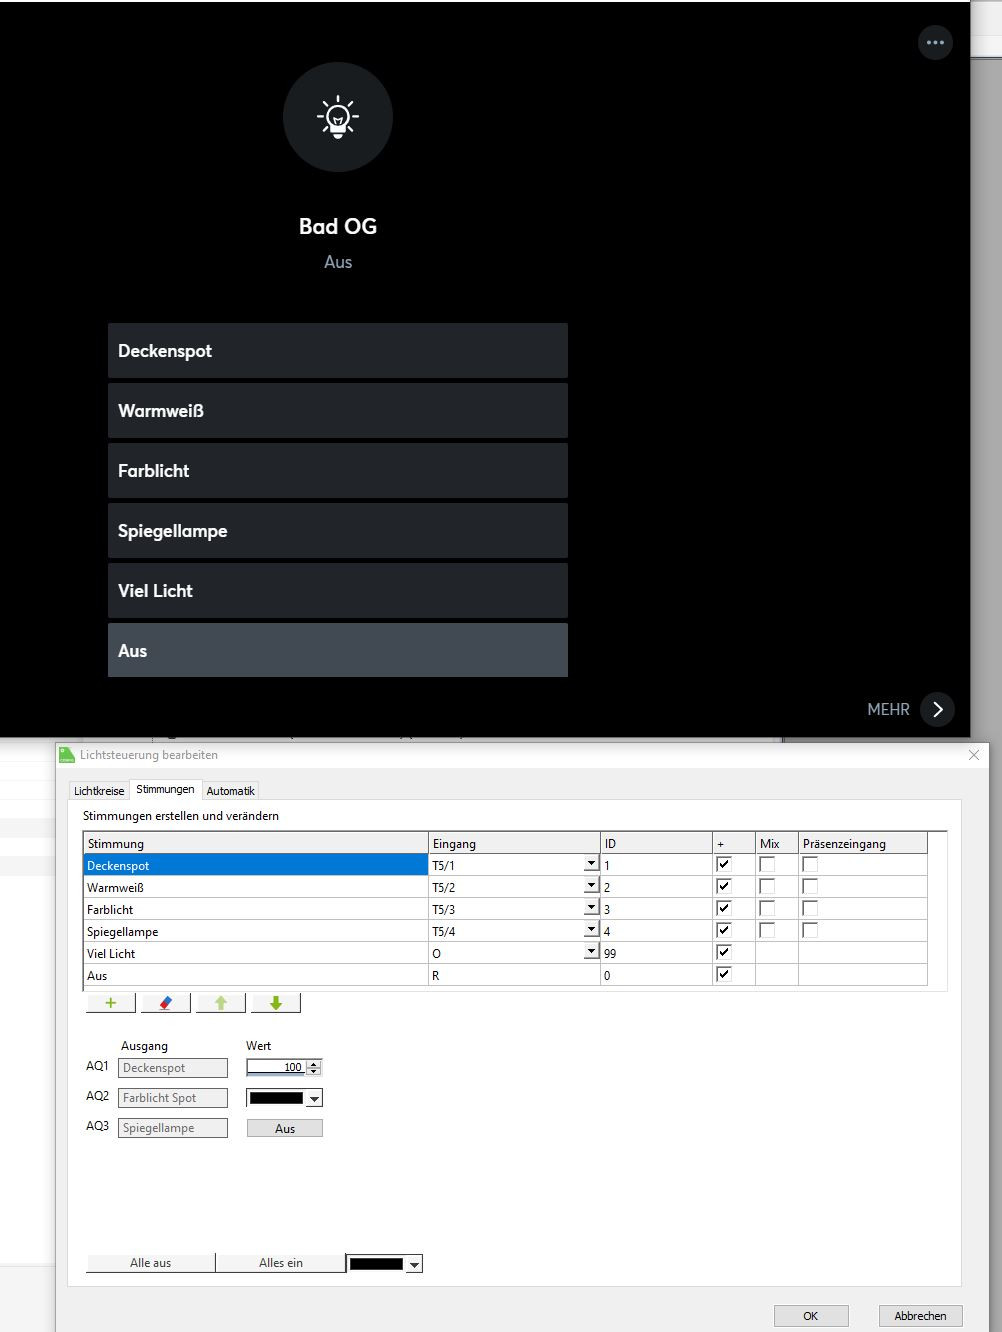Enable Mix checkbox for Farblicht

coord(767,908)
